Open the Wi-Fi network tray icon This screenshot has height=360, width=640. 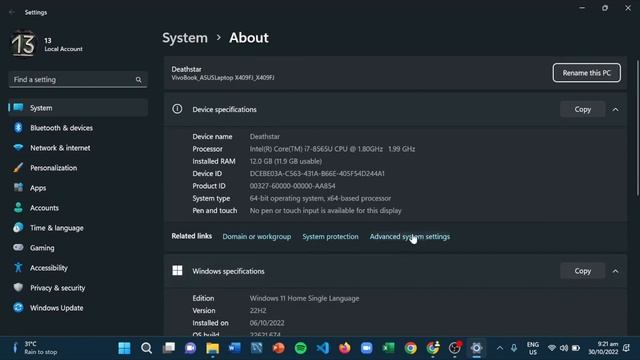(x=552, y=348)
